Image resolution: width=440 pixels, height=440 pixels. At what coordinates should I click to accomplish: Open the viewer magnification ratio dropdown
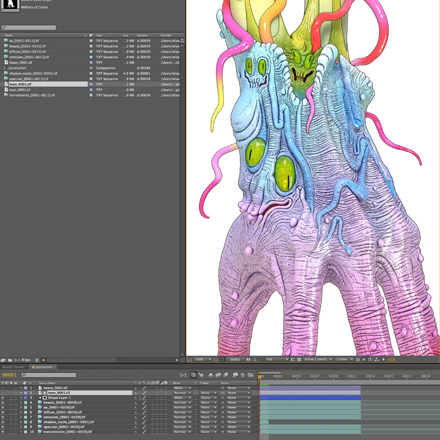[x=203, y=359]
